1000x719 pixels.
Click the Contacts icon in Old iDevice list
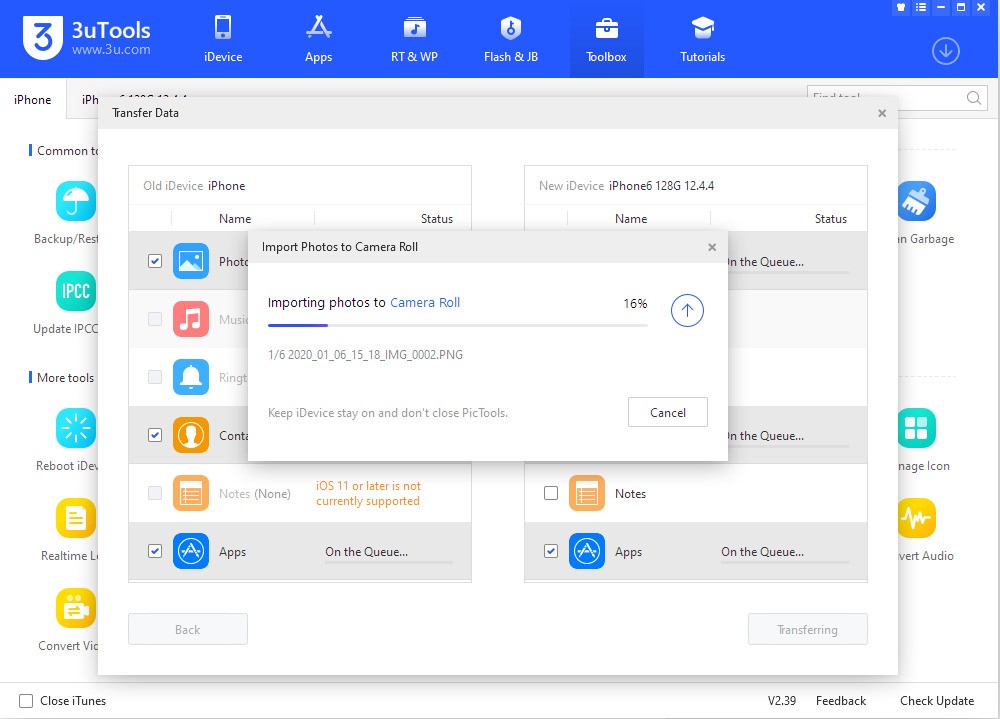[x=191, y=435]
